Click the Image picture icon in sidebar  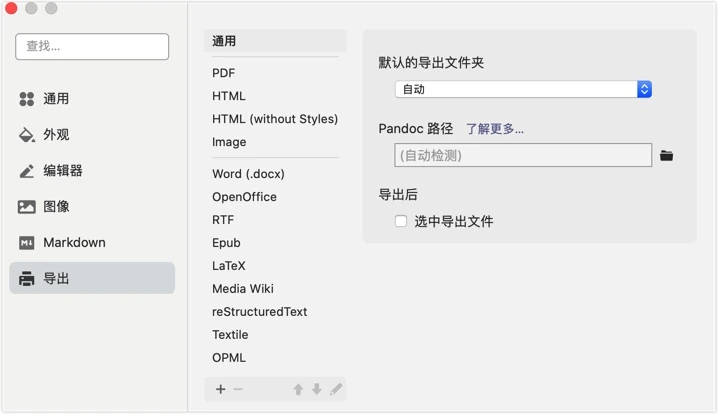point(27,207)
